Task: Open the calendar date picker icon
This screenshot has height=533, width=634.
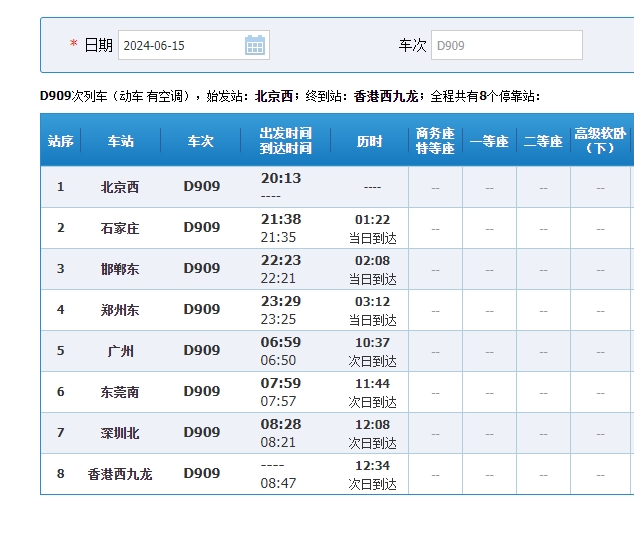Action: pos(255,45)
